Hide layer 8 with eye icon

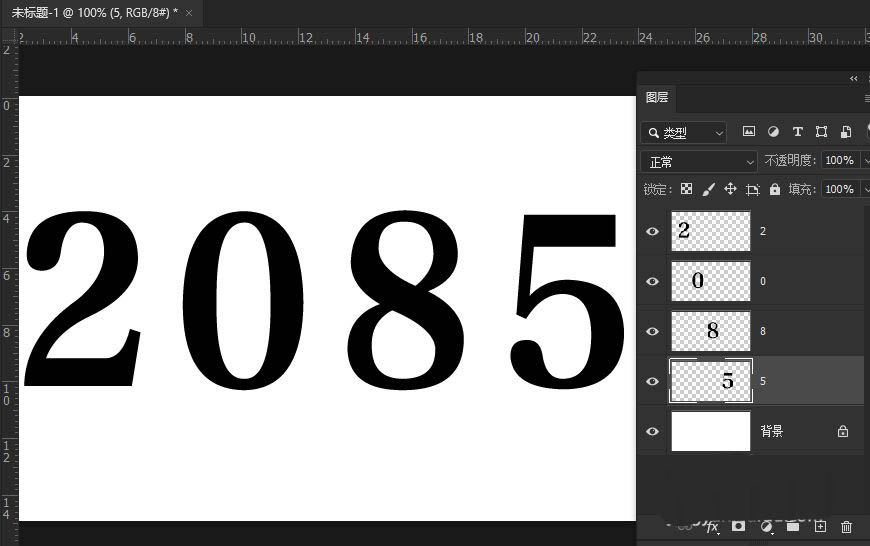[x=652, y=331]
